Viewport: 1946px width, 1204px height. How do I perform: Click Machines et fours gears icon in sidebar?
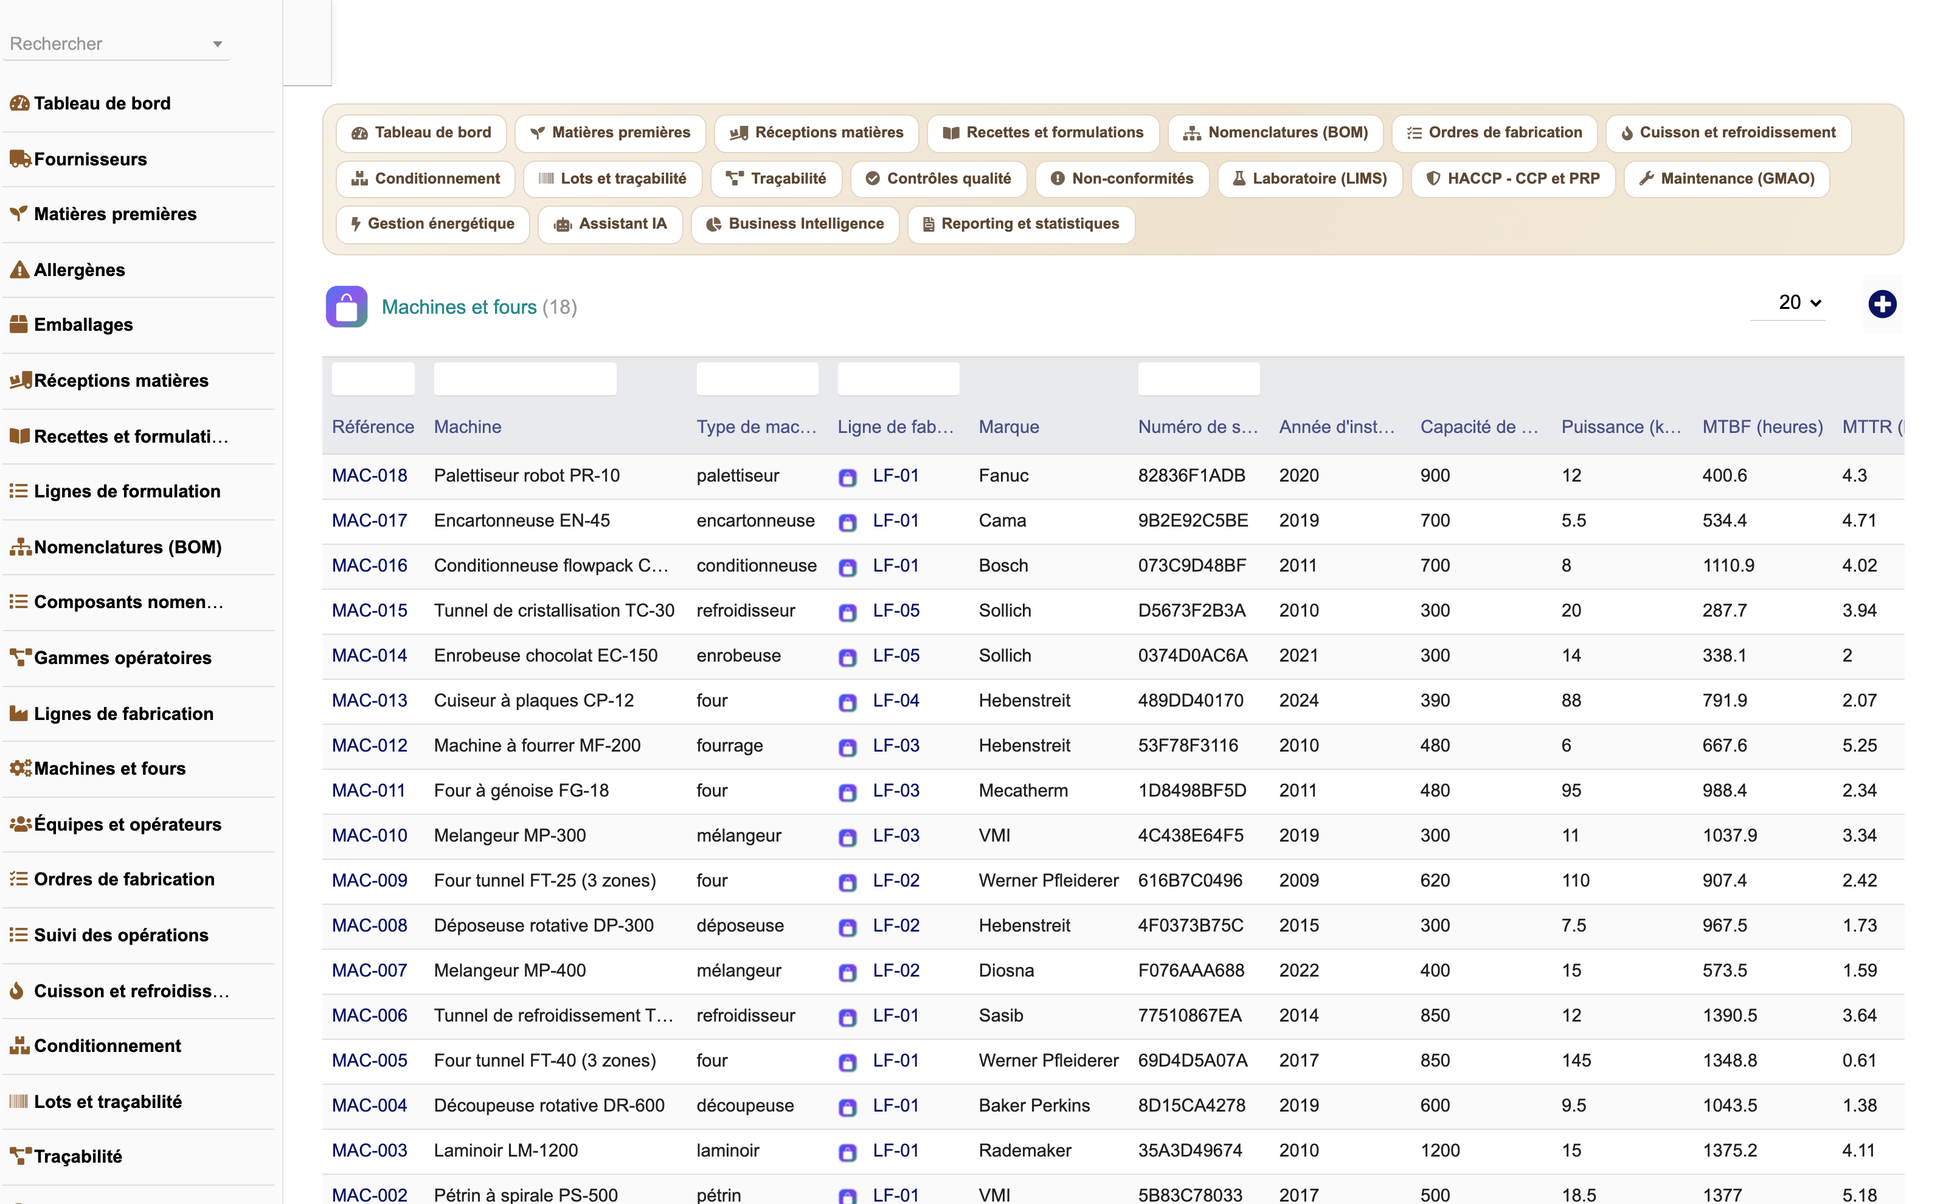[x=19, y=769]
